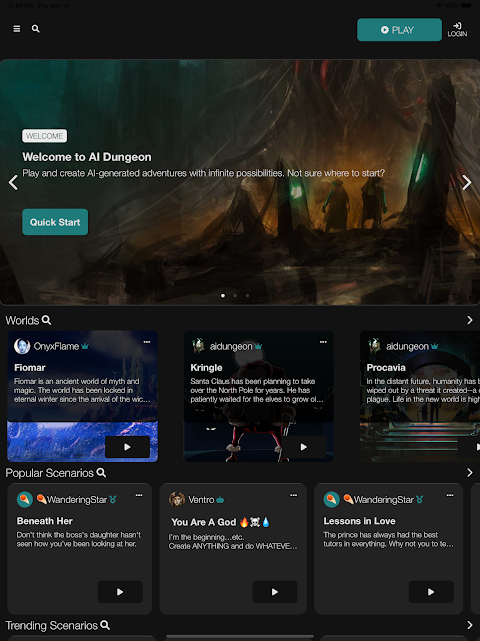The width and height of the screenshot is (480, 641).
Task: Open the Login icon
Action: (x=457, y=29)
